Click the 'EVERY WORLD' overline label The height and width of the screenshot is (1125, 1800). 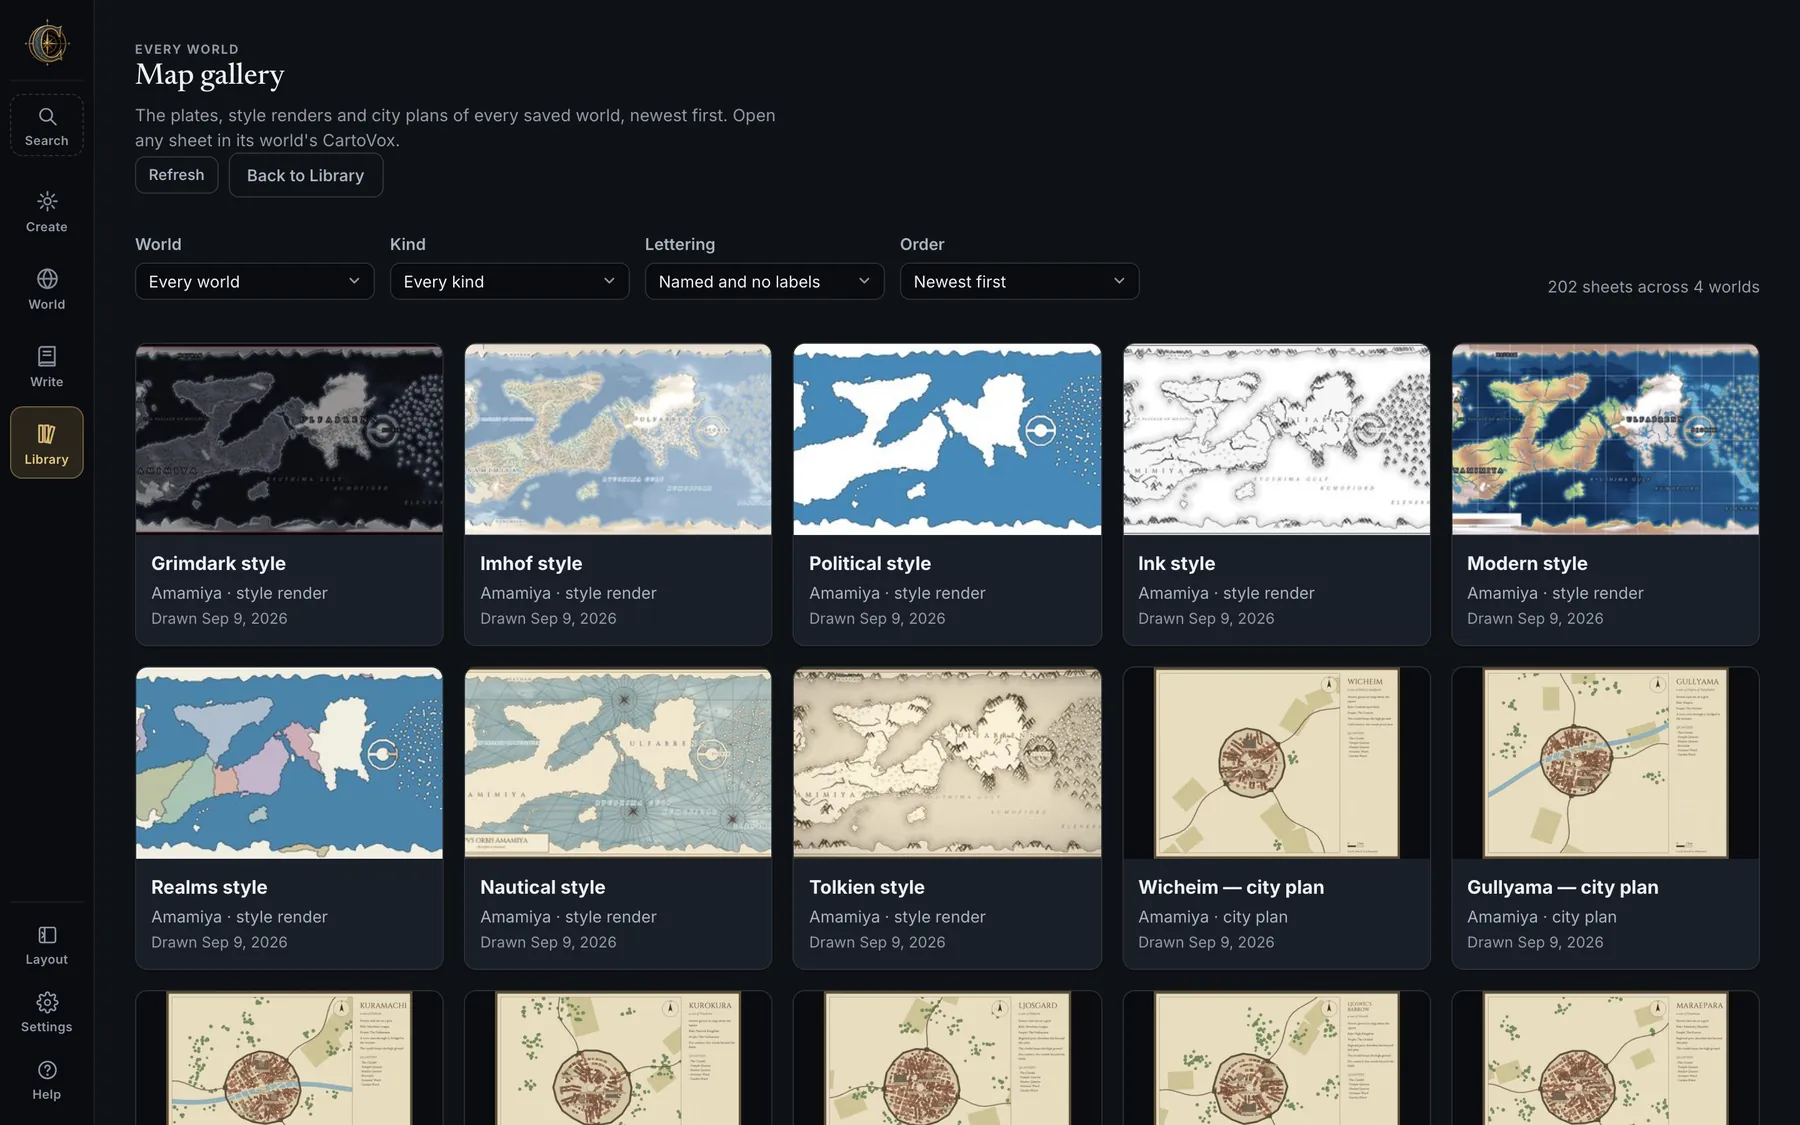[187, 49]
